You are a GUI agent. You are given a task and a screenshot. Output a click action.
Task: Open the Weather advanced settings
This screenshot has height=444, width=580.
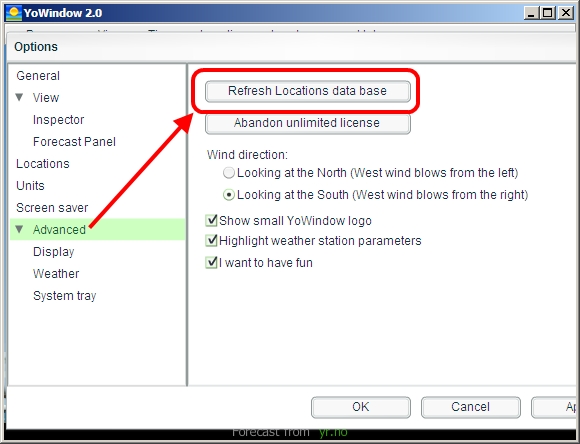(56, 274)
